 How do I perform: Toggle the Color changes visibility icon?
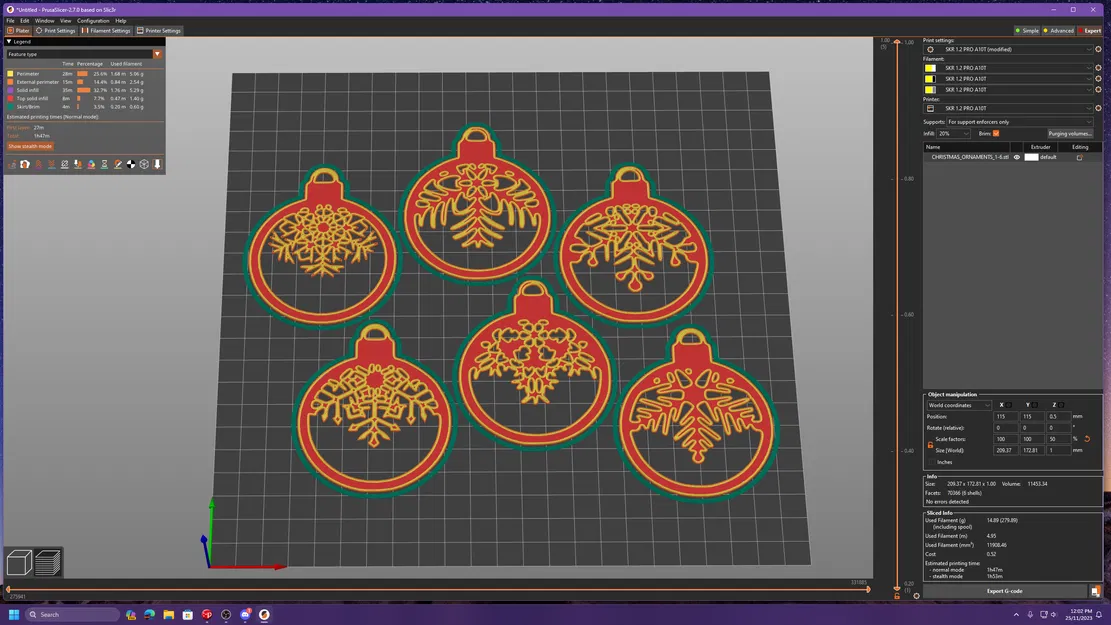91,164
